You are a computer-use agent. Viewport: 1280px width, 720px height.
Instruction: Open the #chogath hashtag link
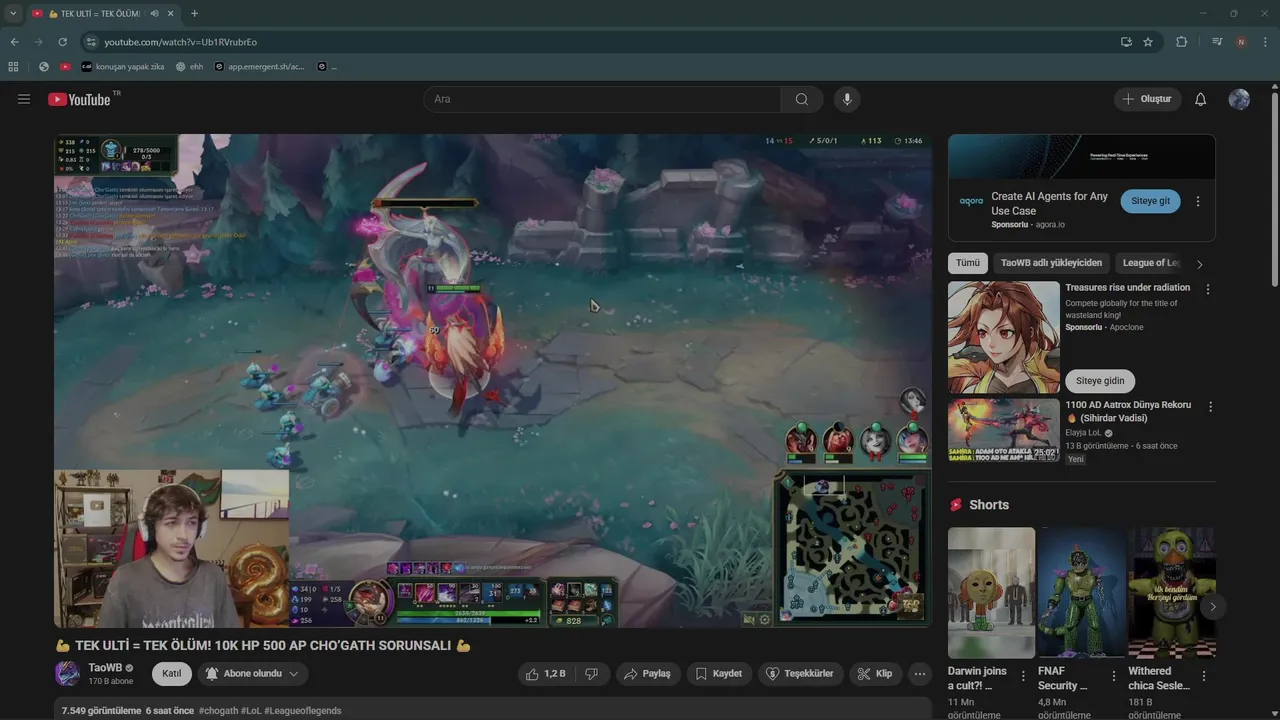tap(218, 711)
